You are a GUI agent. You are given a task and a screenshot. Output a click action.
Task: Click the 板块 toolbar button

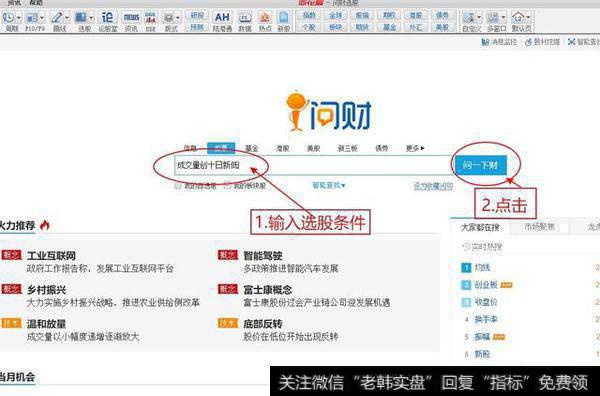click(x=336, y=27)
